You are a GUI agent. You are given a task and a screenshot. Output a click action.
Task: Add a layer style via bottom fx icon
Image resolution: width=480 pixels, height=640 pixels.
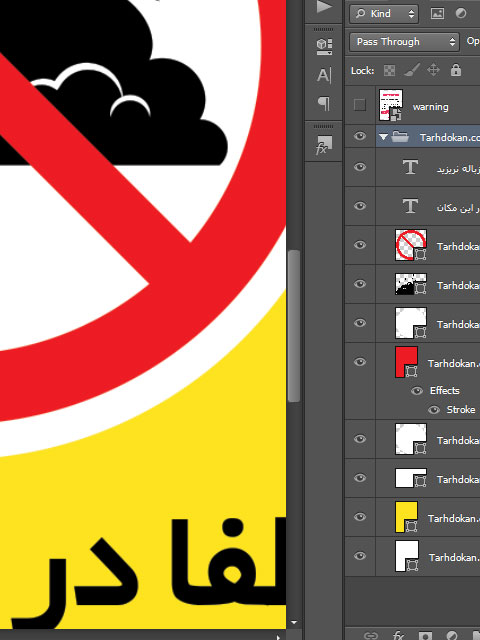398,636
